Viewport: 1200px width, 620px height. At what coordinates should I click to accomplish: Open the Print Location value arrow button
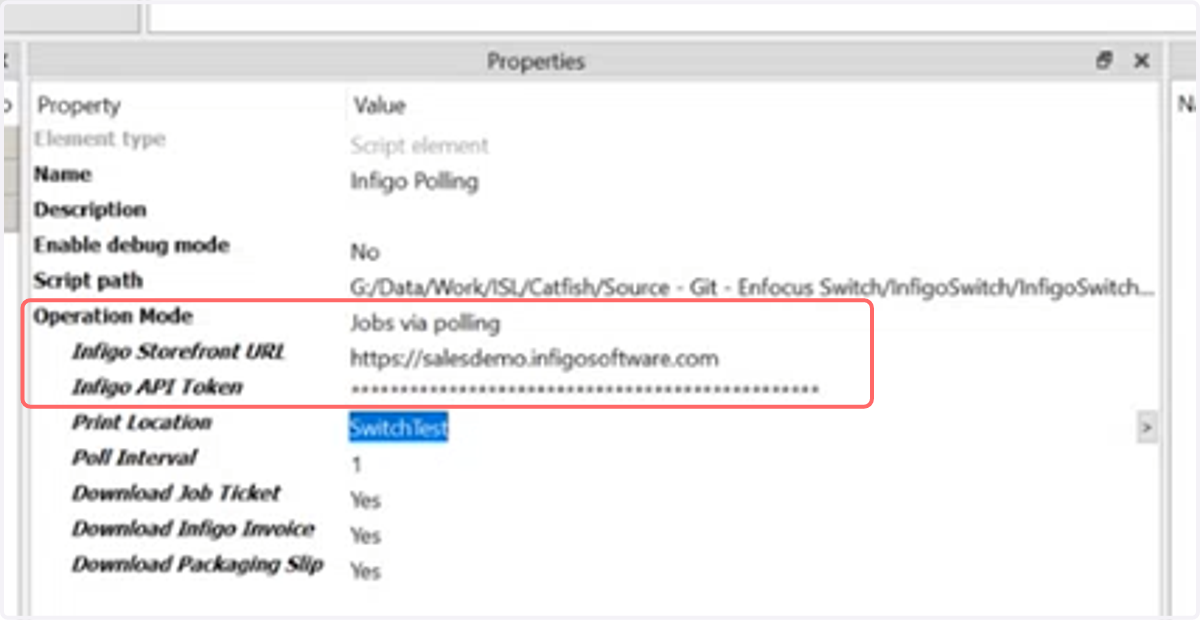click(x=1146, y=428)
